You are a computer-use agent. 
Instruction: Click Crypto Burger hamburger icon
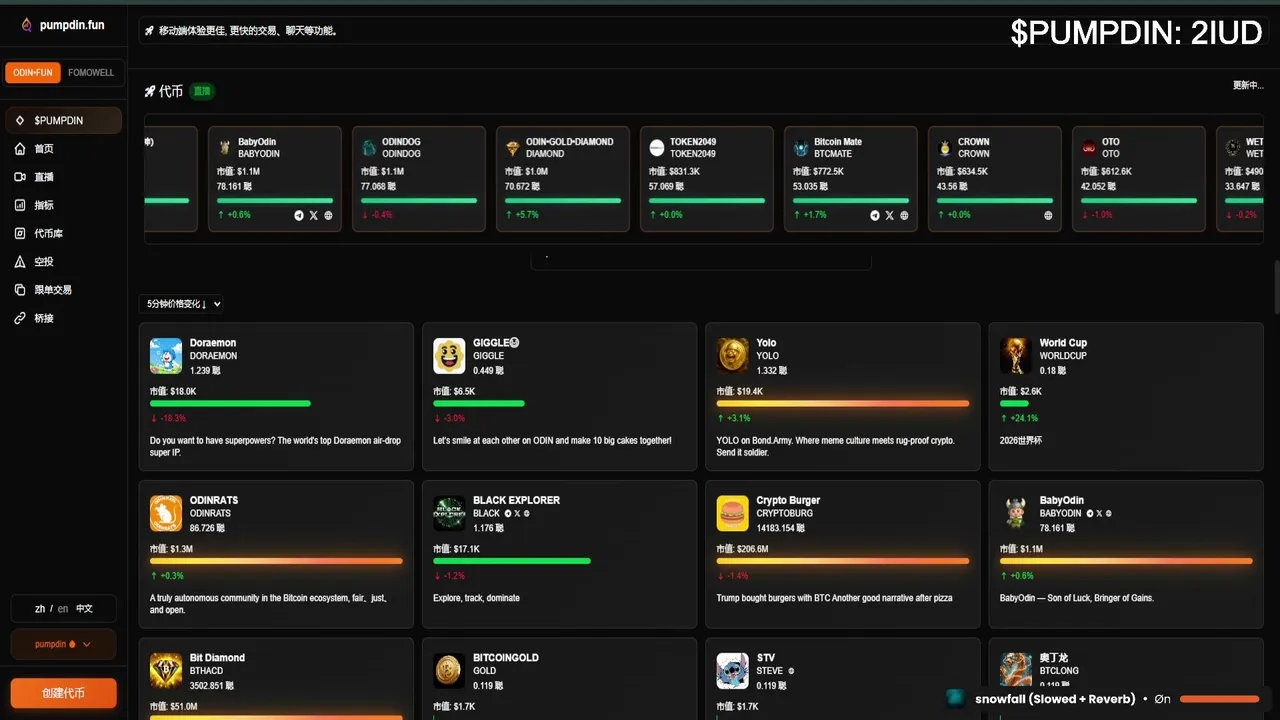point(733,513)
